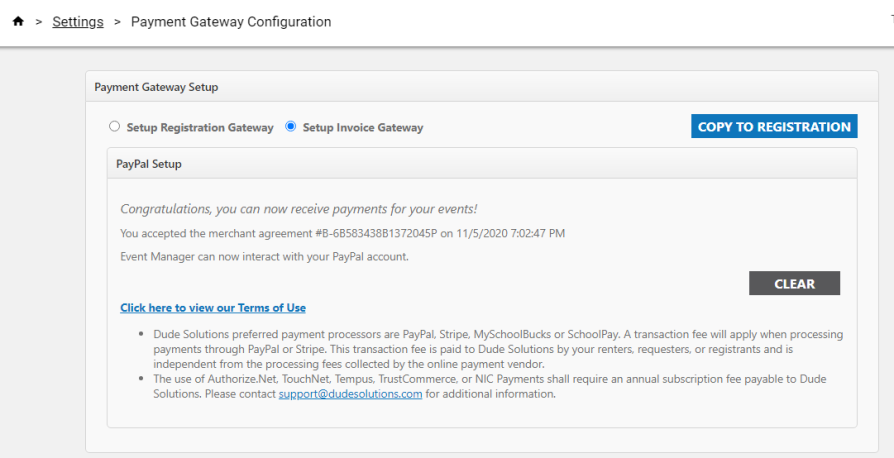This screenshot has height=458, width=894.
Task: Click the bullet about preferred payment processors
Action: [x=498, y=349]
